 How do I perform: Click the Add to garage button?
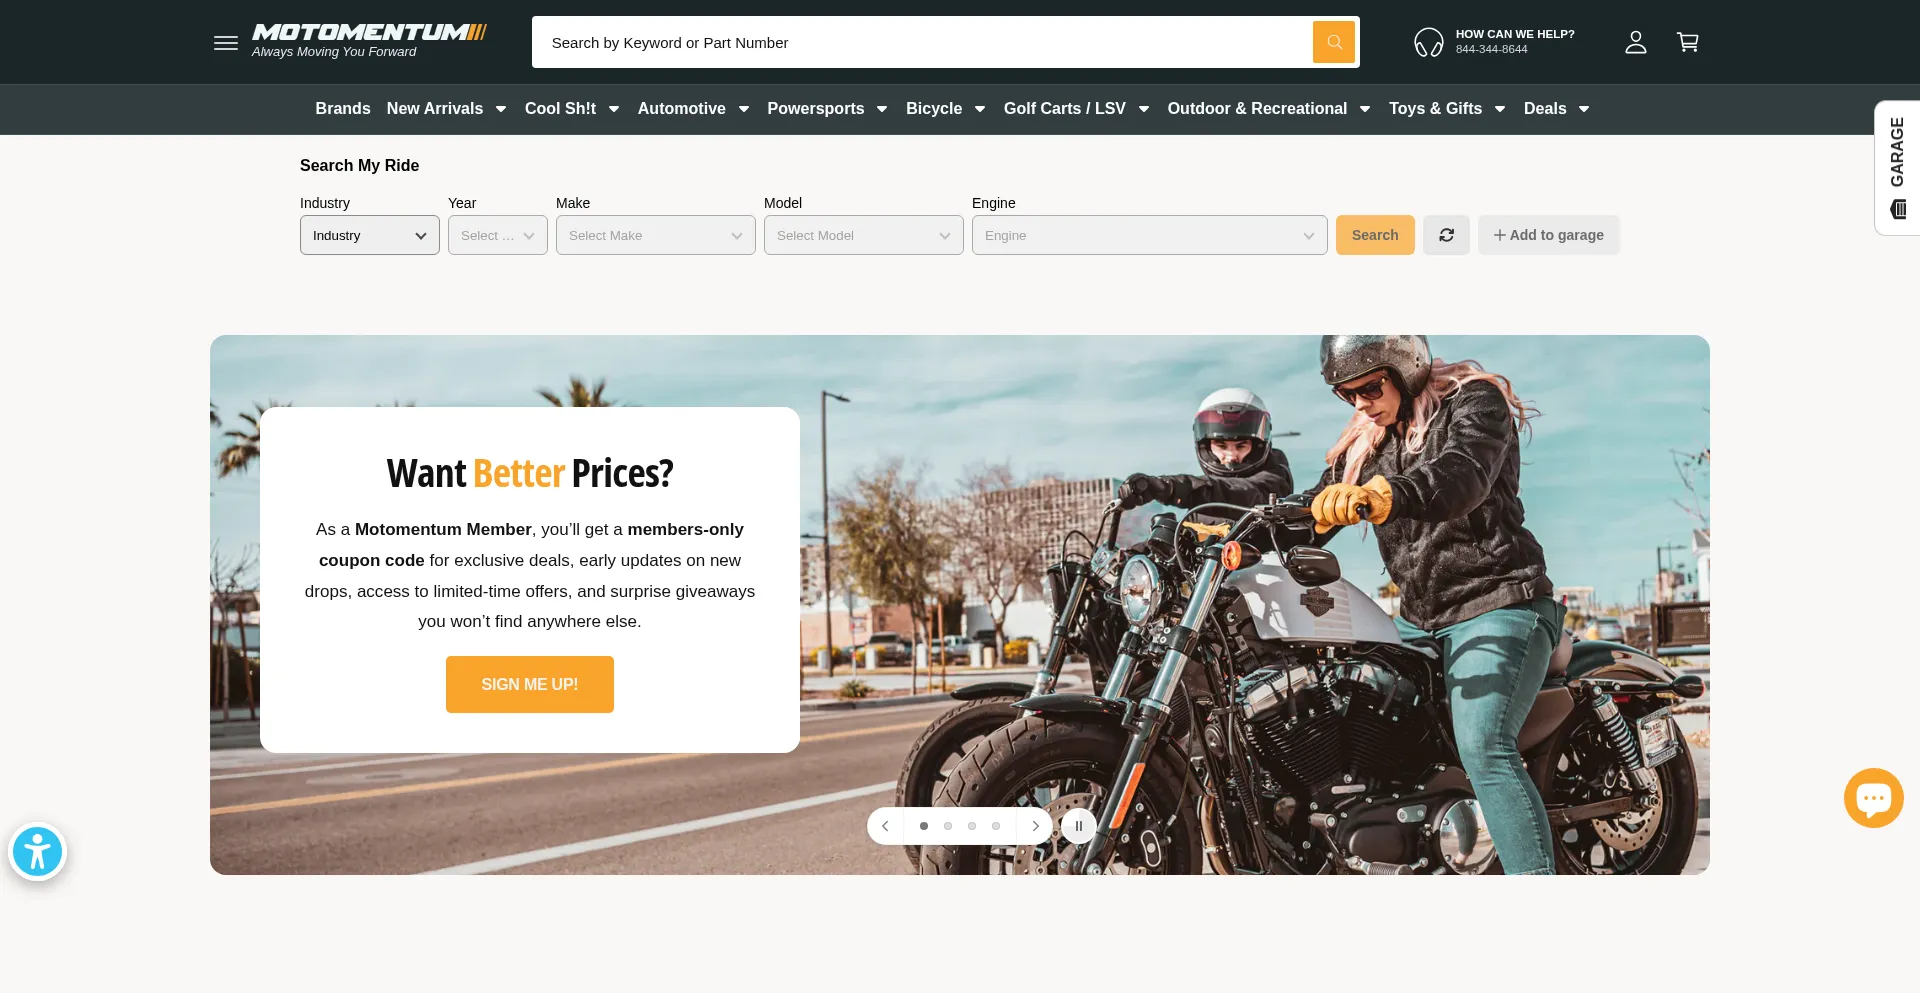tap(1549, 235)
